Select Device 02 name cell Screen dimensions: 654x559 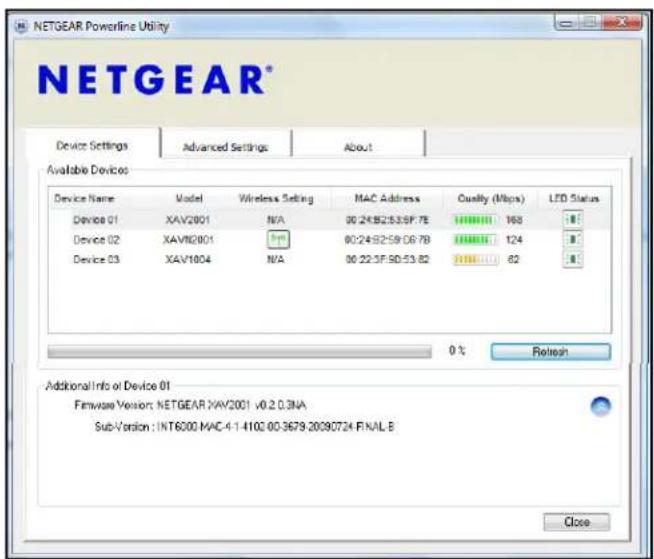(96, 240)
